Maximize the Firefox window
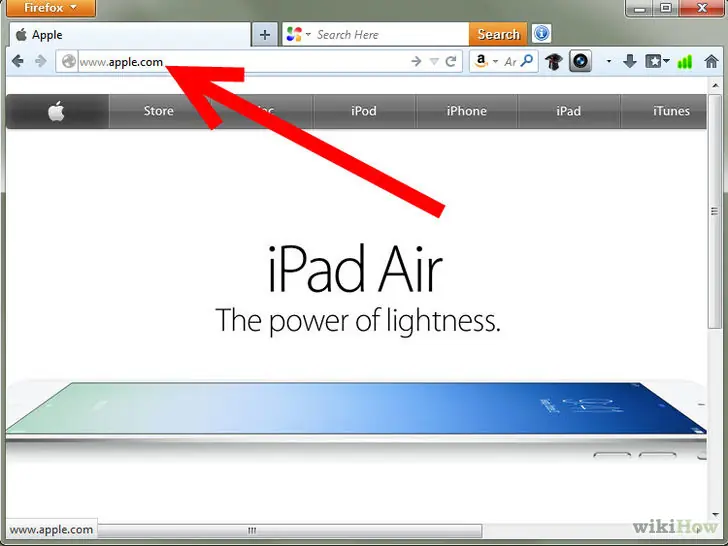 666,8
